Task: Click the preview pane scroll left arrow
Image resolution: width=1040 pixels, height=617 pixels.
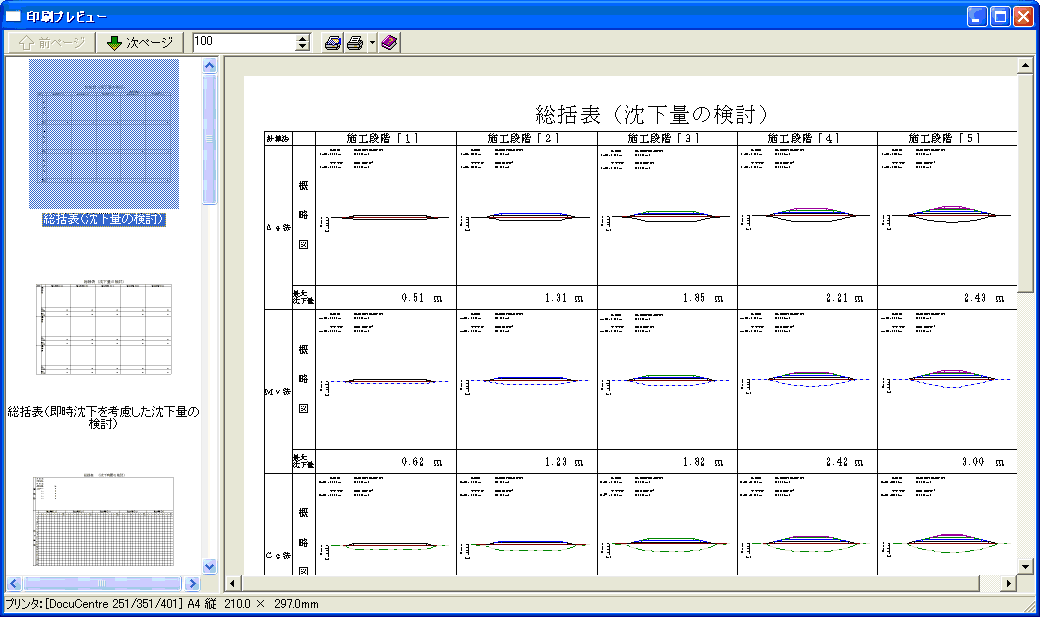Action: (232, 584)
